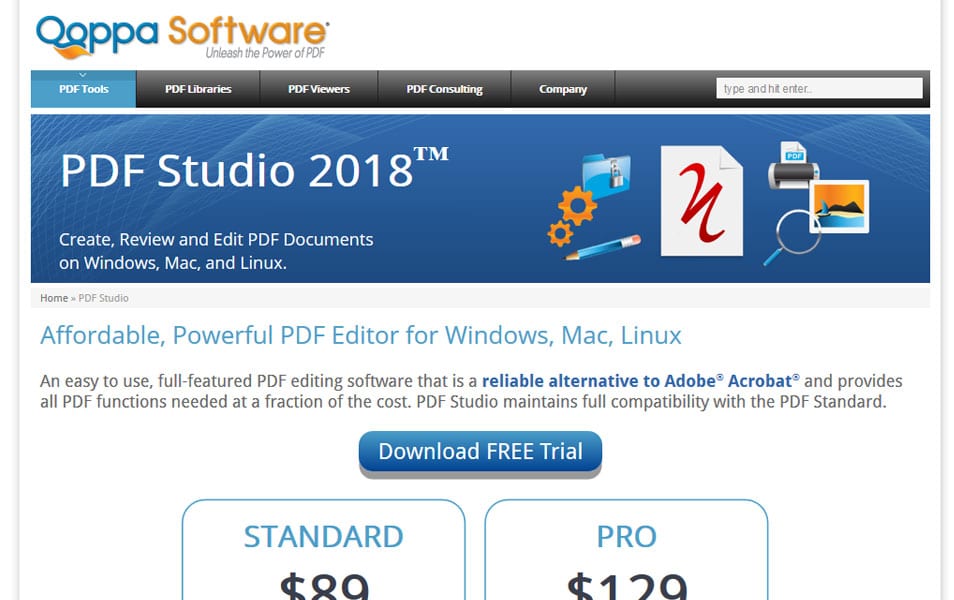Click the PDF Studio 2018 banner title

254,170
